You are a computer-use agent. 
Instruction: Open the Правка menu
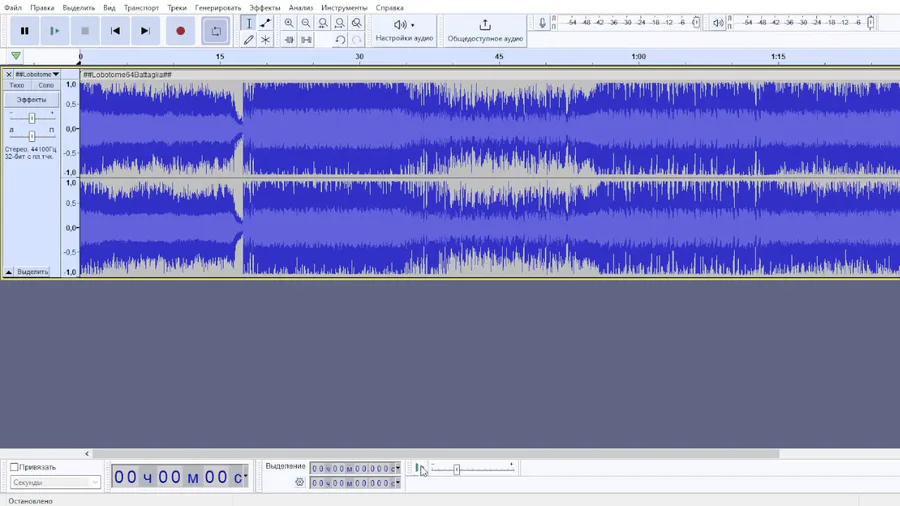coord(42,8)
